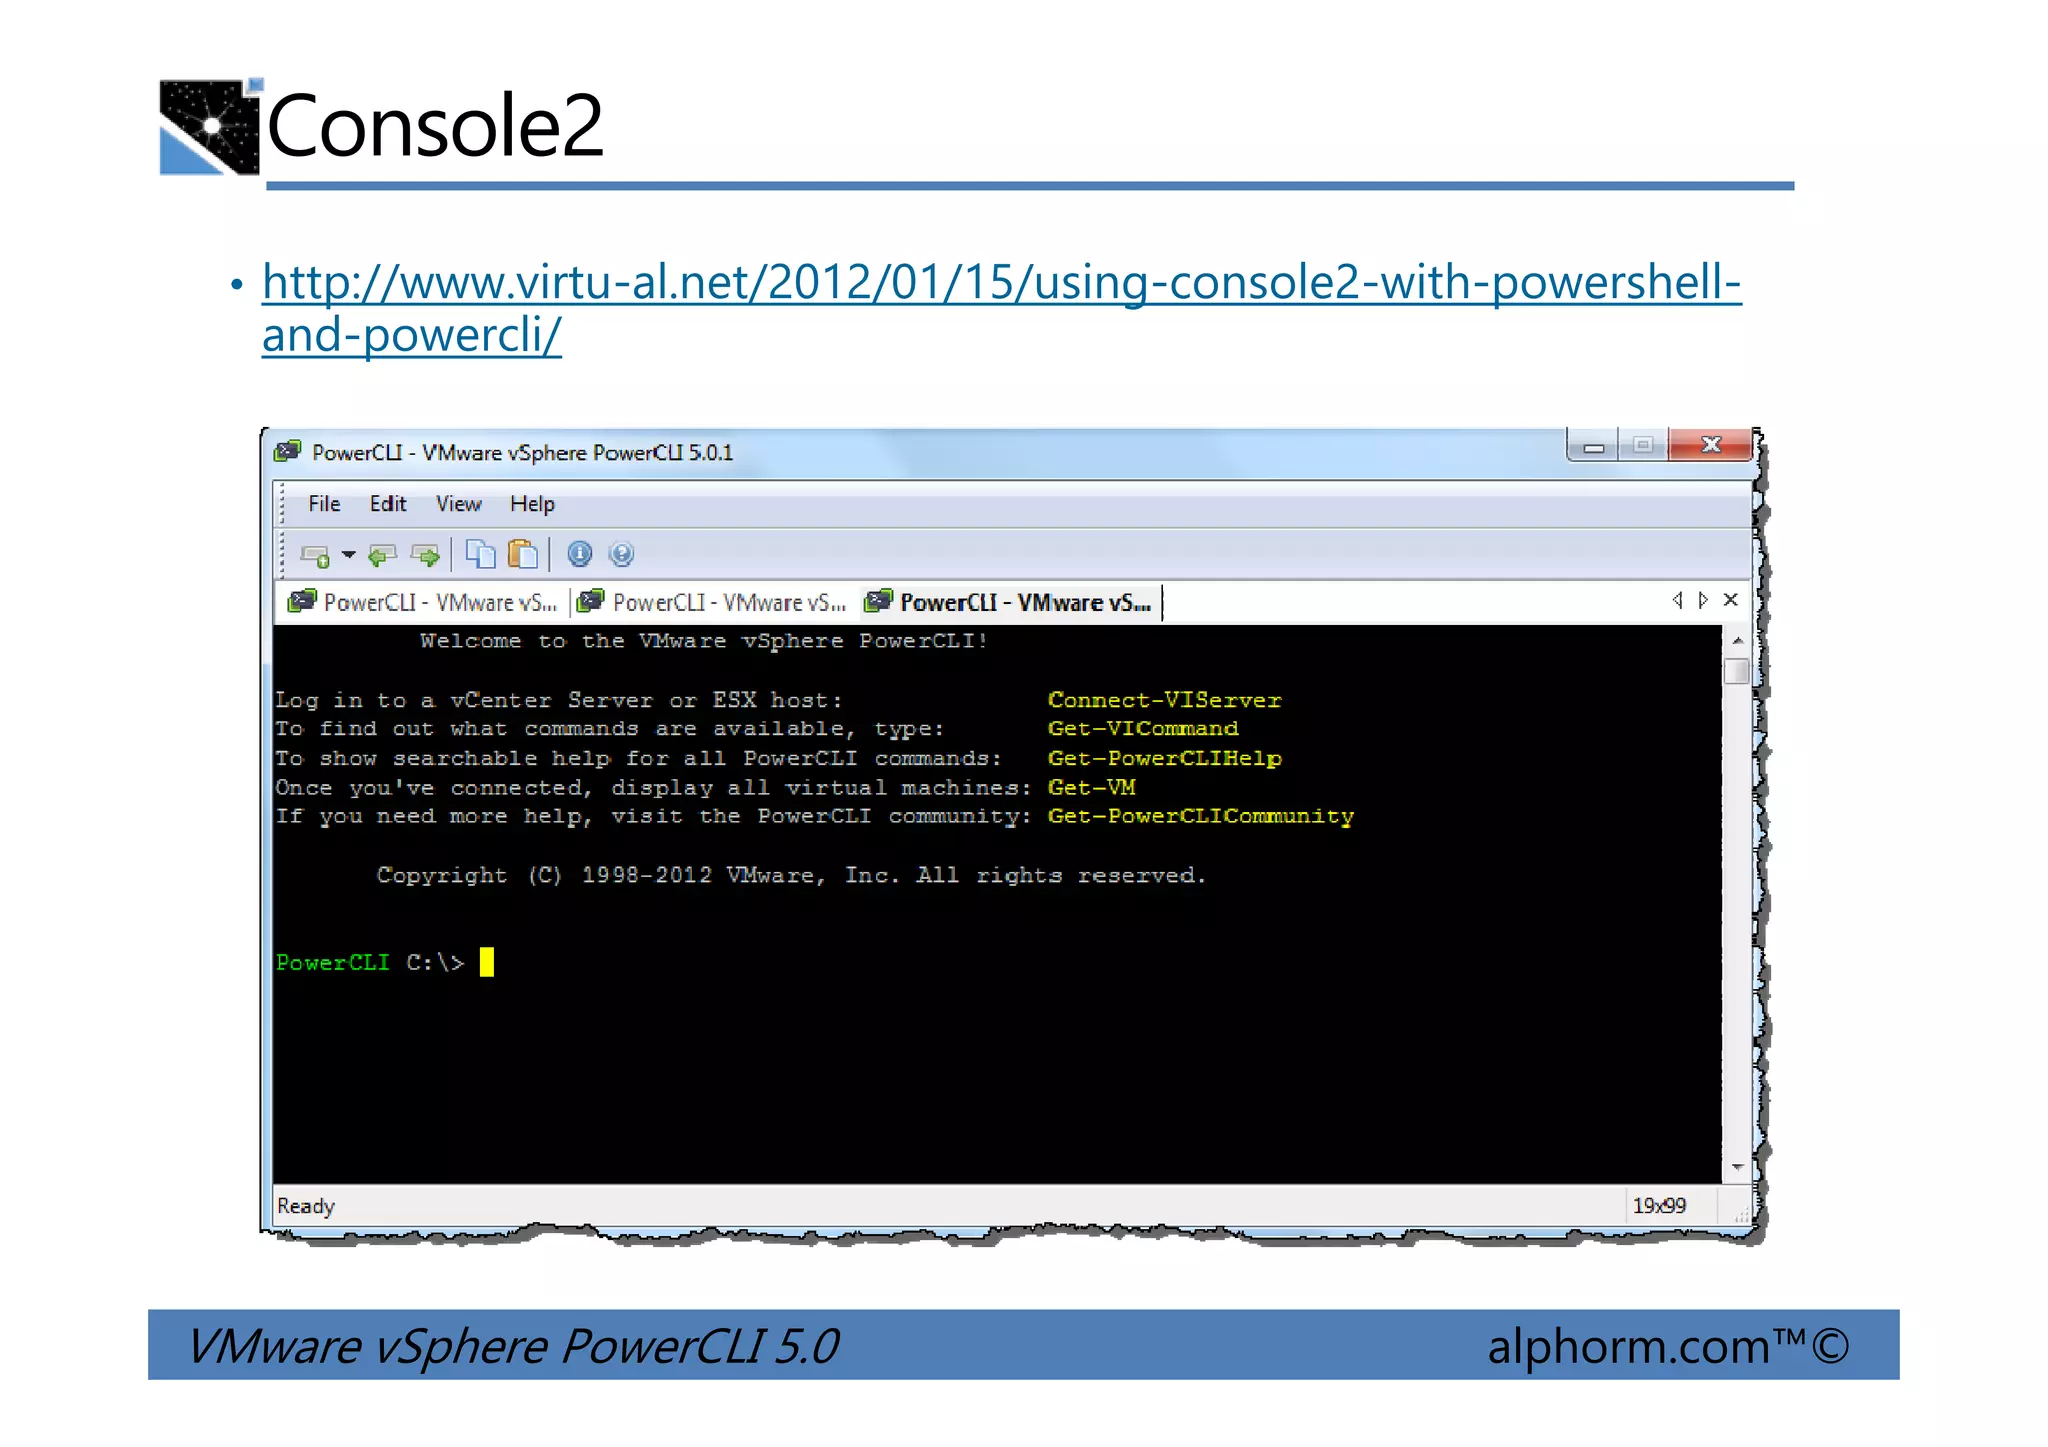The width and height of the screenshot is (2048, 1447).
Task: Click the Get-PowerCLIHelp command text
Action: 1165,759
